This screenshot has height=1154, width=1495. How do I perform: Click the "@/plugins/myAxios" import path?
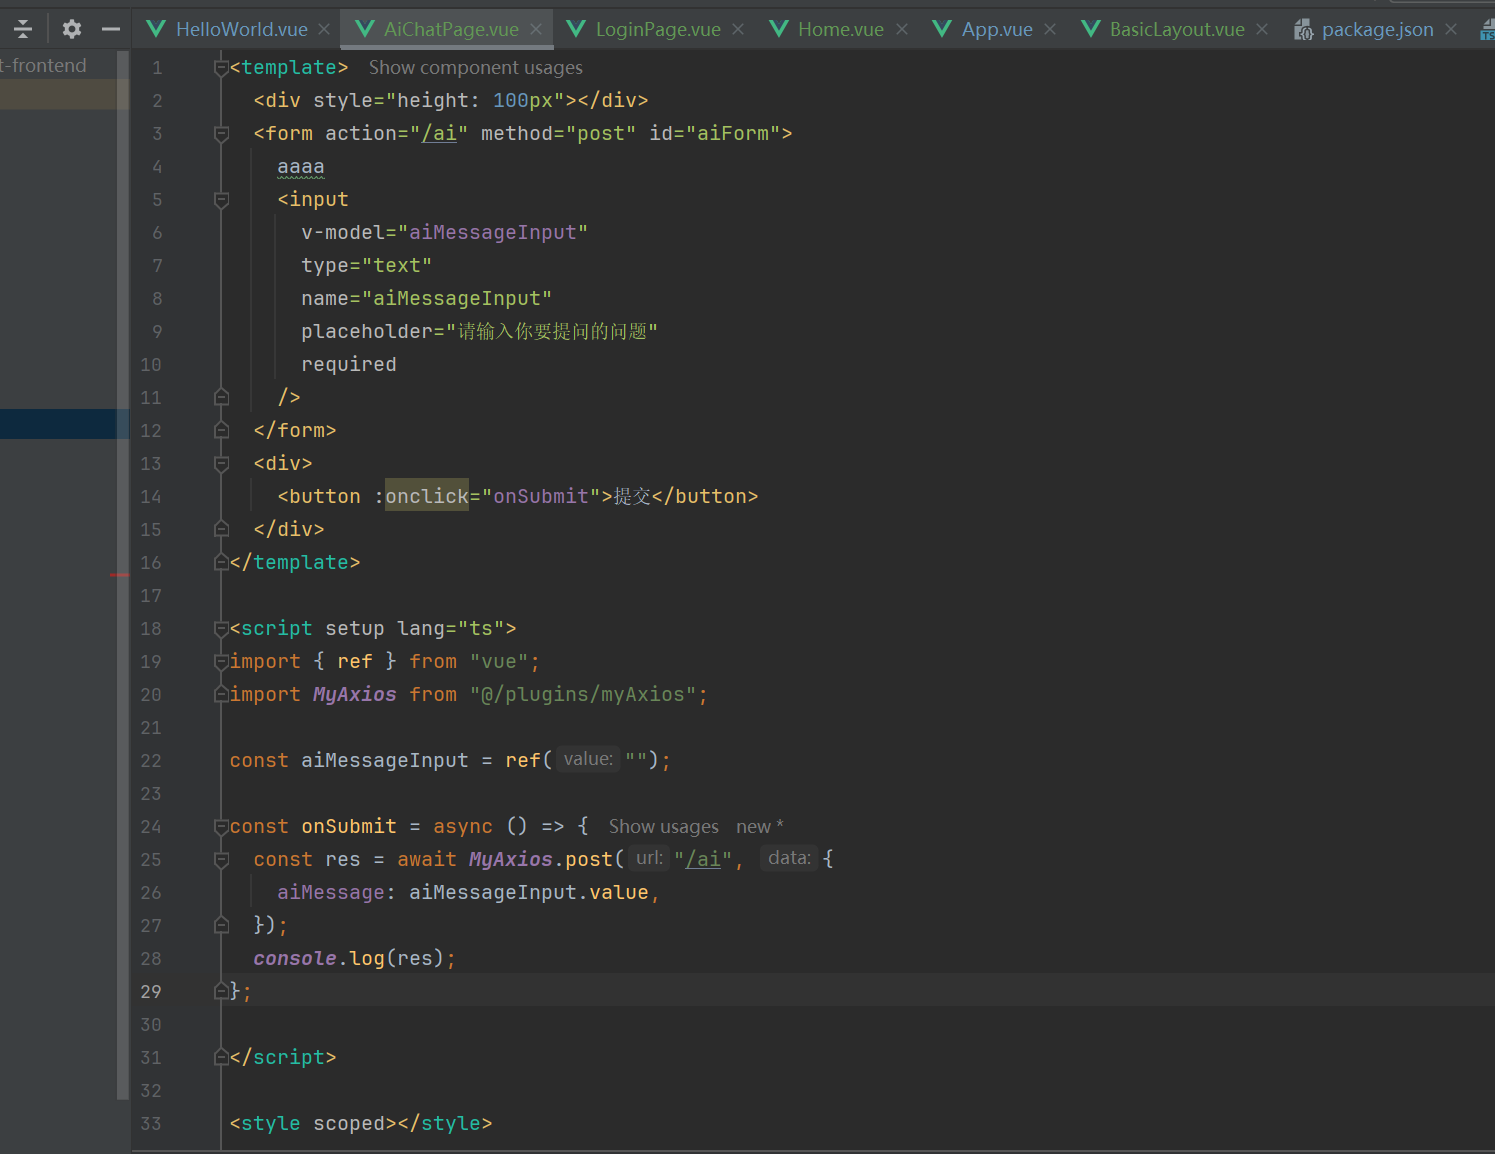tap(583, 695)
